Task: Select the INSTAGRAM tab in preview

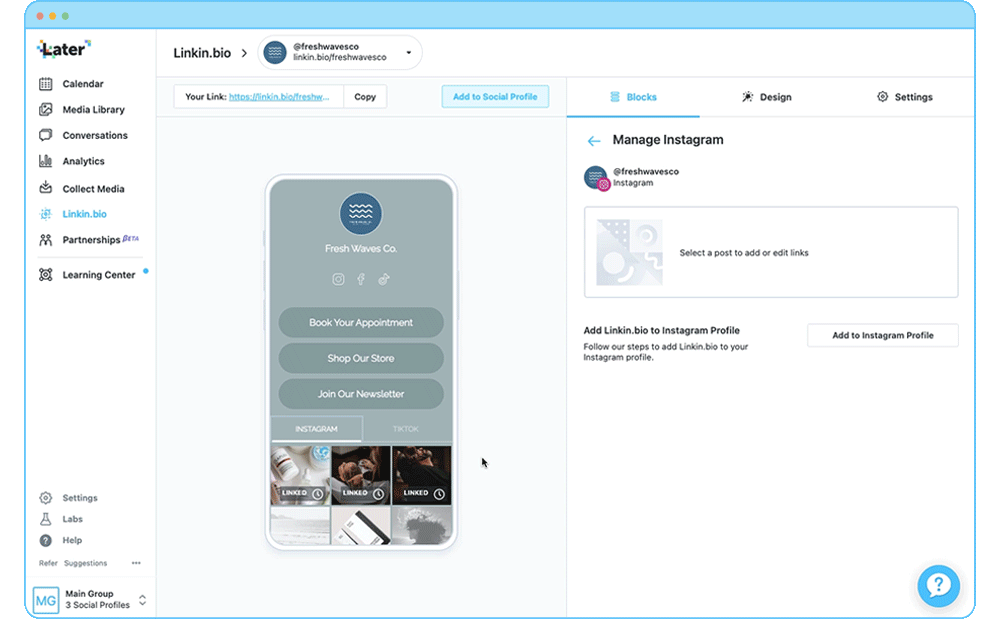Action: tap(316, 429)
